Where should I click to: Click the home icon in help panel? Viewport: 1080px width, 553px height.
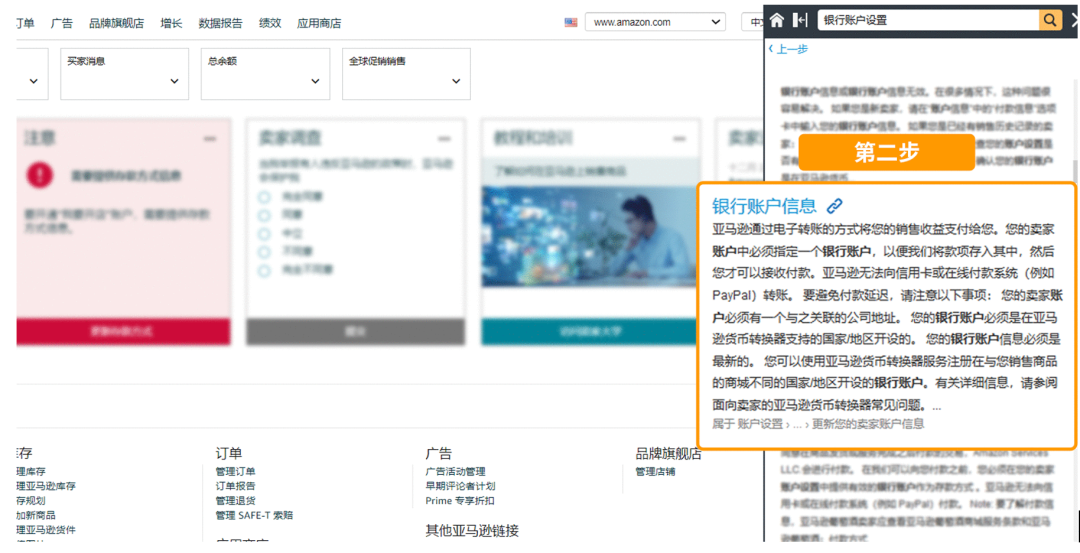click(x=777, y=20)
